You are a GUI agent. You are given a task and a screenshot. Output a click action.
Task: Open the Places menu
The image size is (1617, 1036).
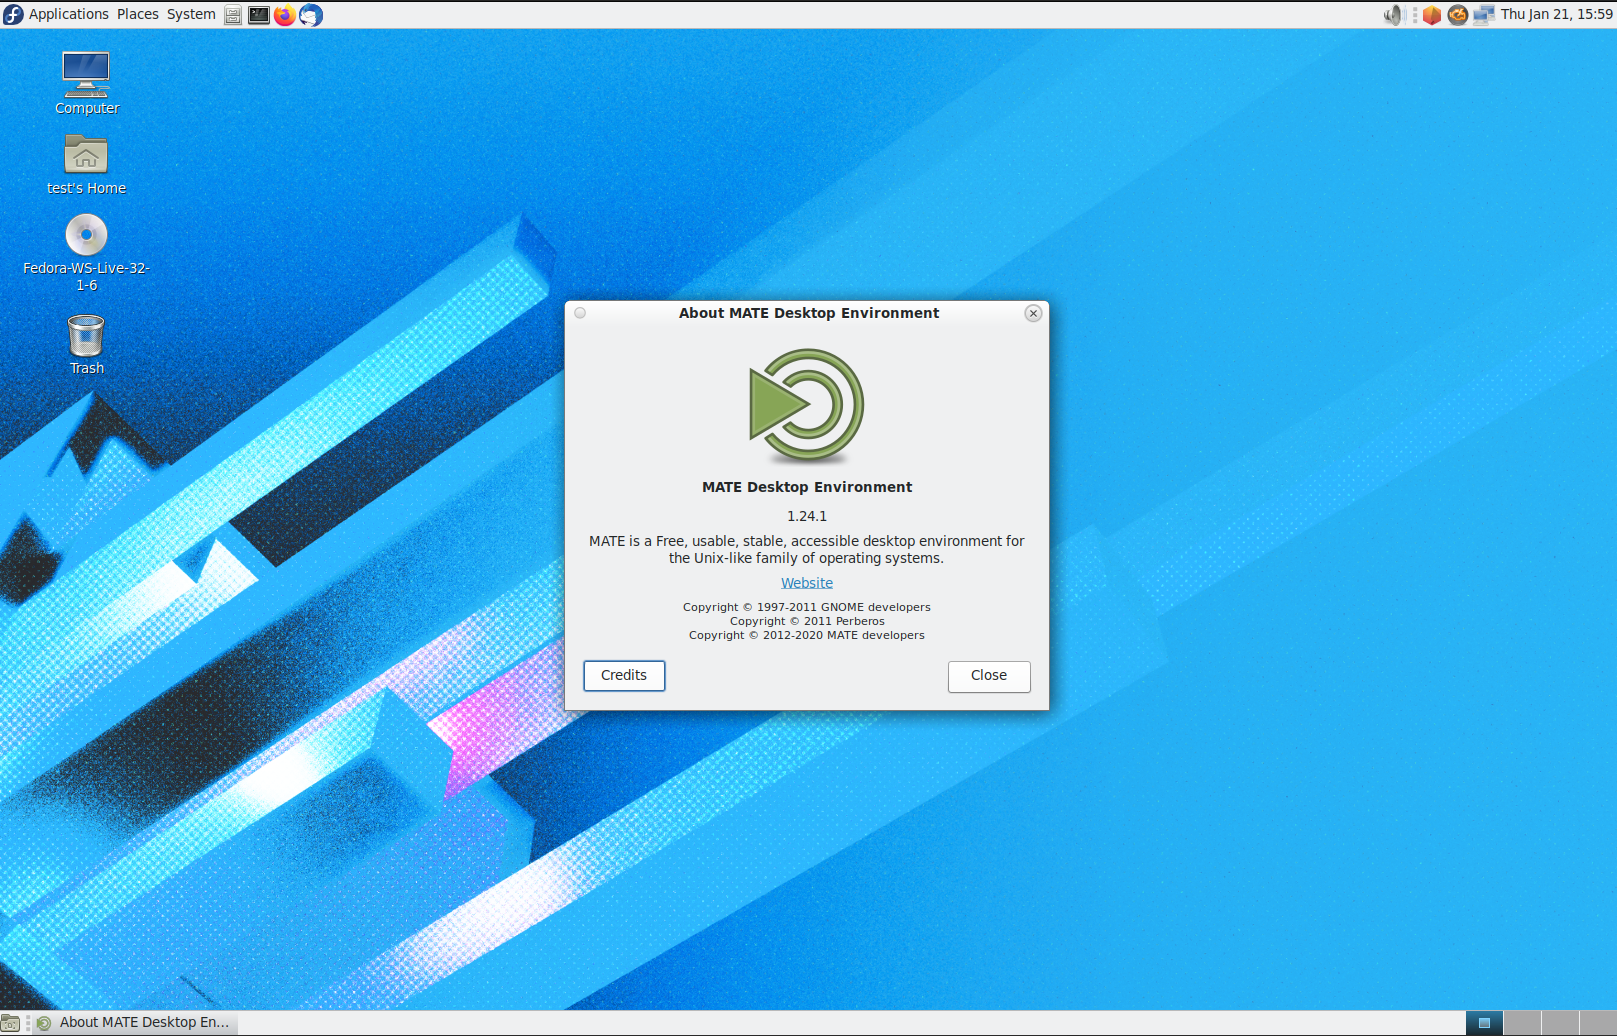[138, 14]
